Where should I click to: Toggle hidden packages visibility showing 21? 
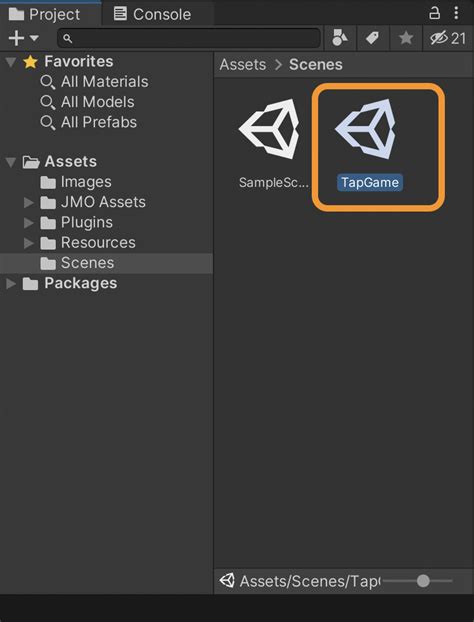pyautogui.click(x=448, y=38)
